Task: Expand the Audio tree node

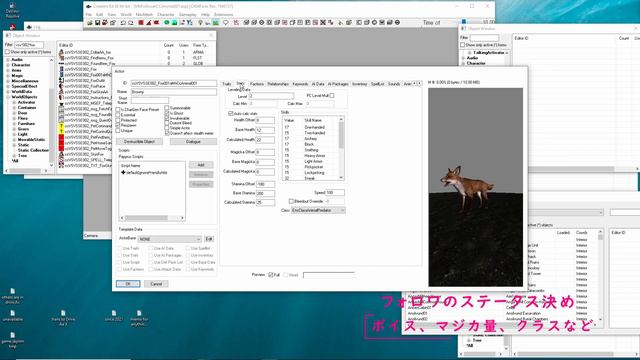Action: click(x=8, y=60)
